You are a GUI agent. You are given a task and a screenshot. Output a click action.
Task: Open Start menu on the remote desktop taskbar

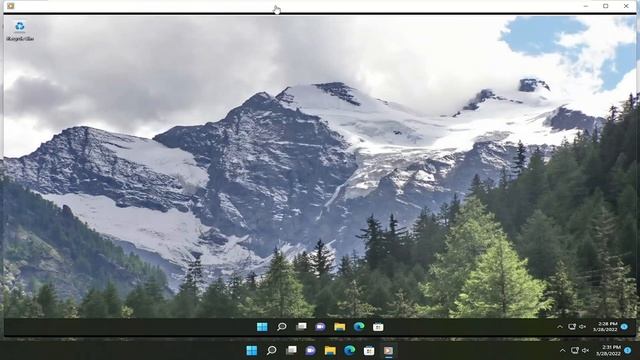pos(262,327)
